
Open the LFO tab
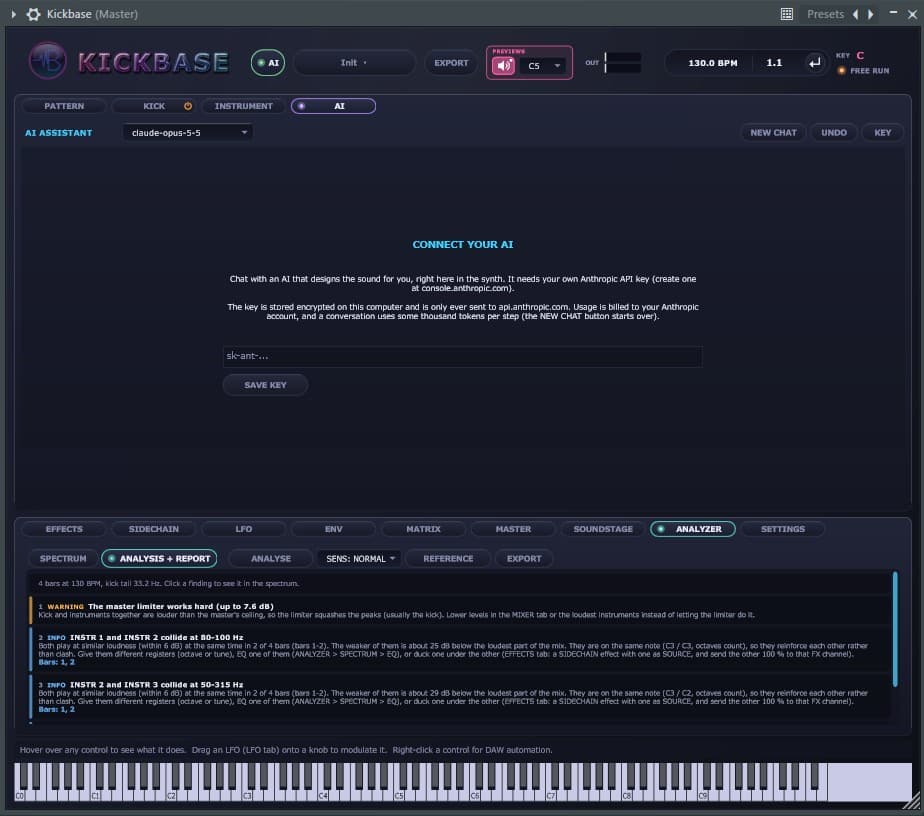point(244,529)
